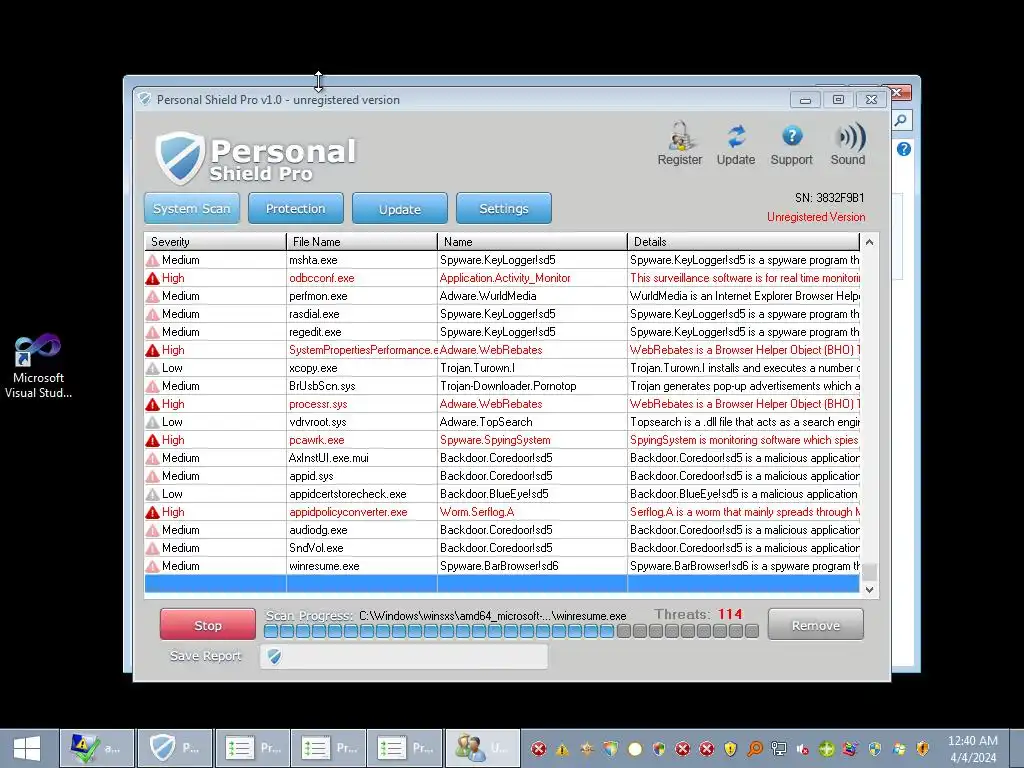Click the threat list scroll up arrow
The image size is (1024, 768).
[869, 242]
